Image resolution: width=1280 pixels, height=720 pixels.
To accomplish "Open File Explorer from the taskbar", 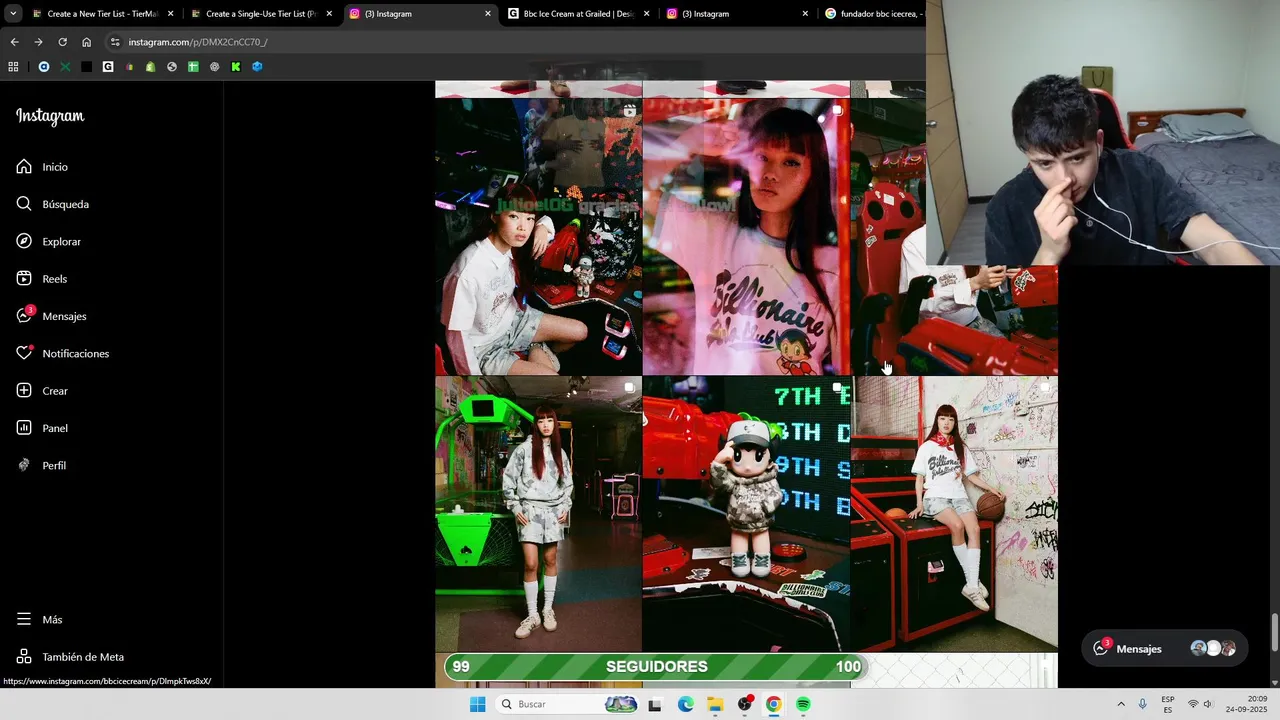I will [715, 704].
